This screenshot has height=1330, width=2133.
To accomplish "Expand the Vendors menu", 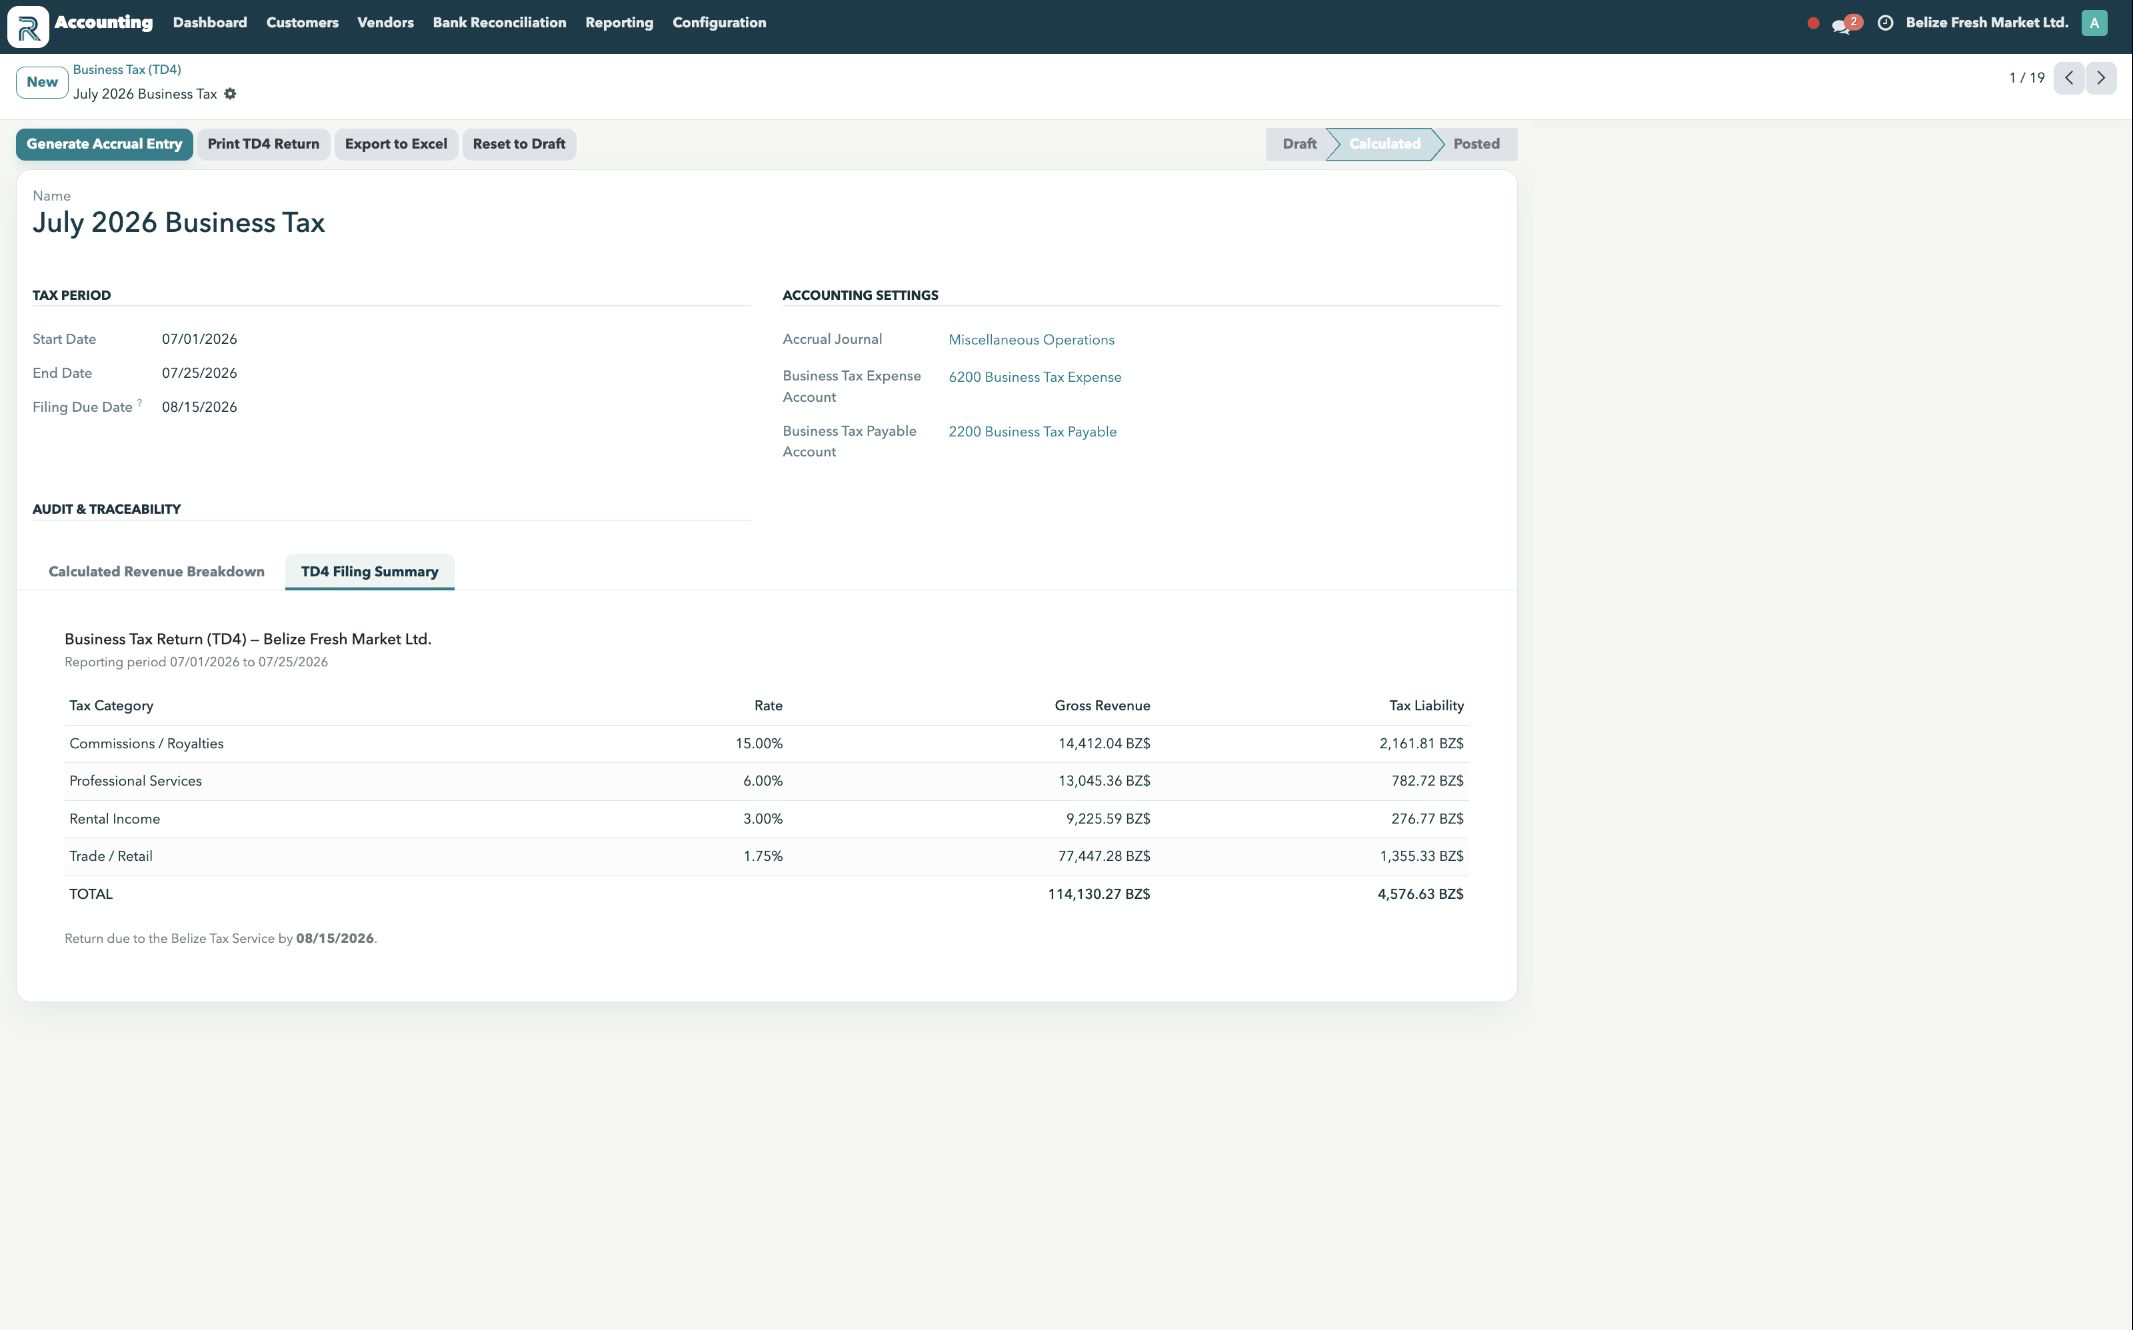I will [385, 23].
